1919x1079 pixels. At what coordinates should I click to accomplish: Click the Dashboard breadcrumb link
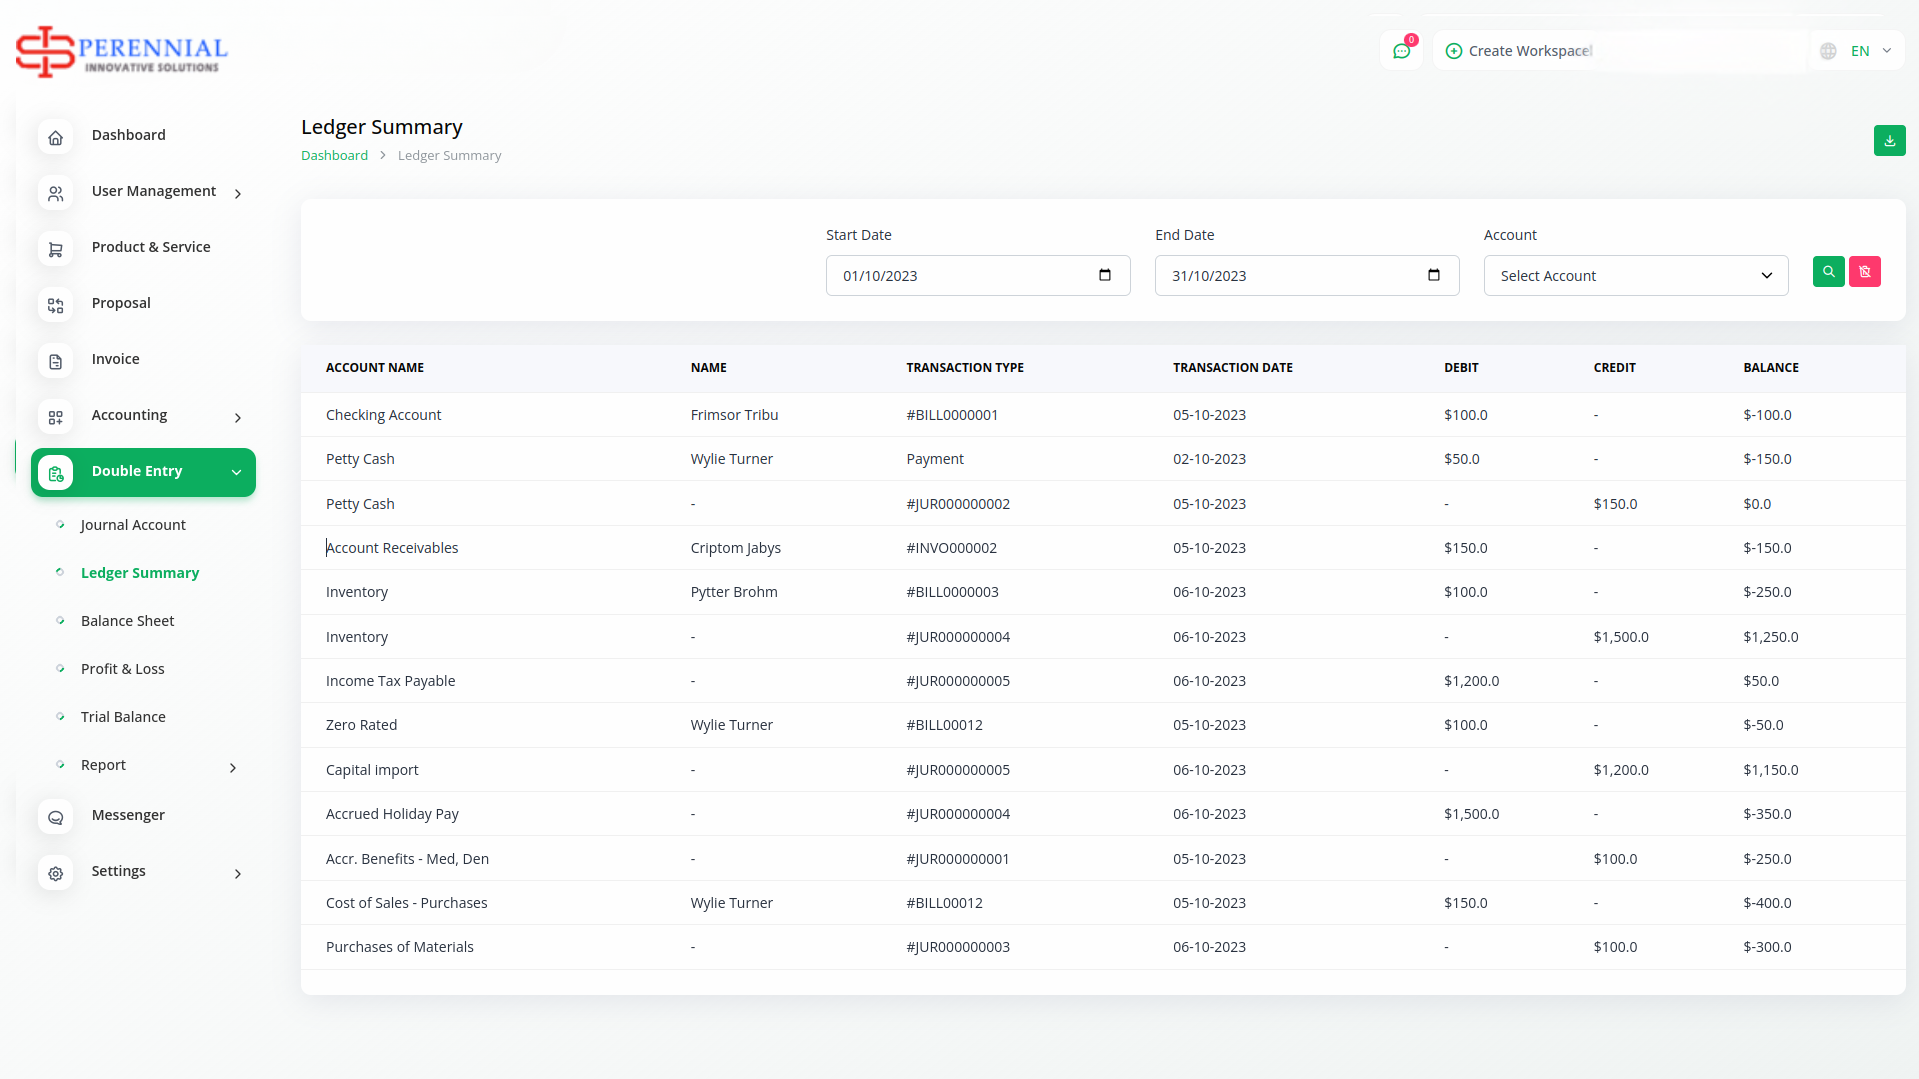tap(334, 156)
